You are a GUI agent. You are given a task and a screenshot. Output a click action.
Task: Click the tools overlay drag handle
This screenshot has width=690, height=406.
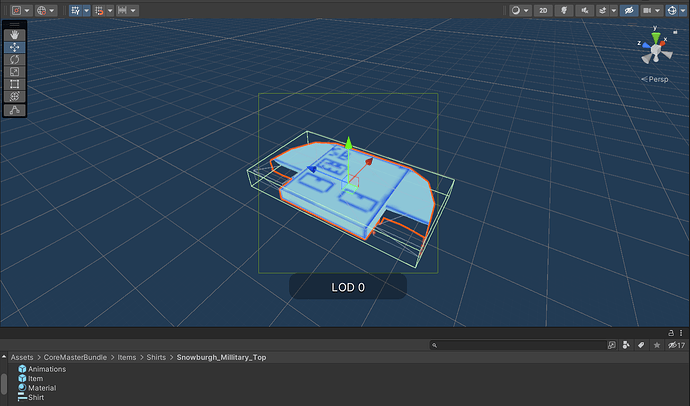(15, 24)
